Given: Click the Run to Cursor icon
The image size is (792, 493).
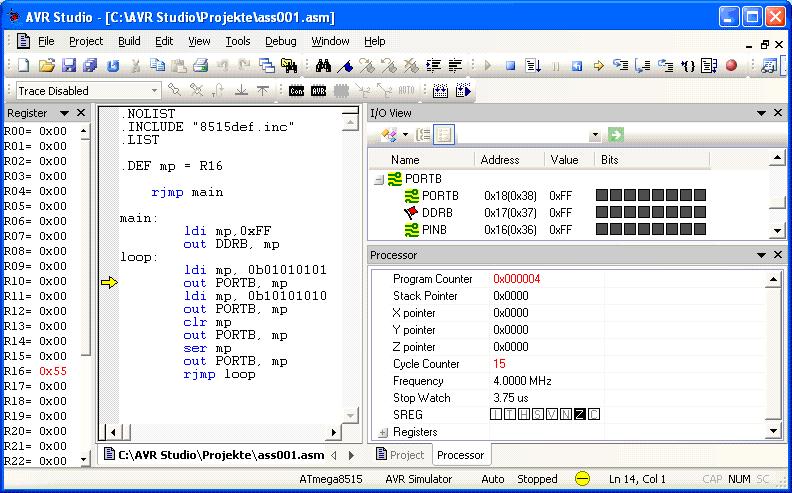Looking at the screenshot, I should click(533, 65).
